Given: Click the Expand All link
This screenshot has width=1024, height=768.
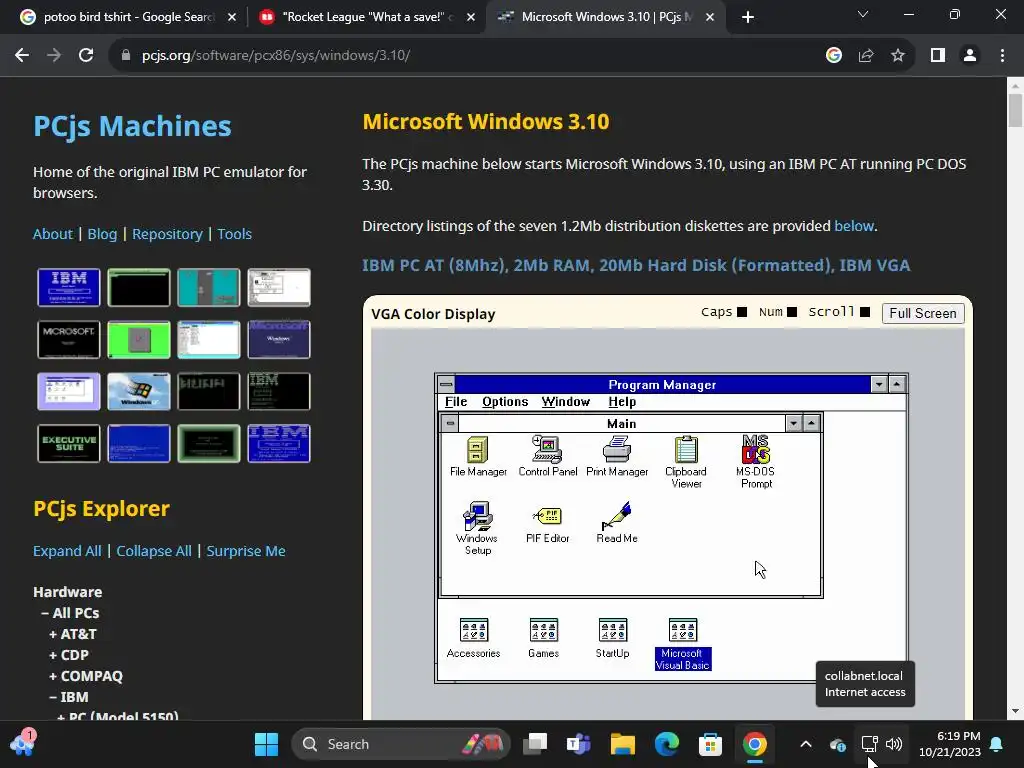Looking at the screenshot, I should (67, 551).
